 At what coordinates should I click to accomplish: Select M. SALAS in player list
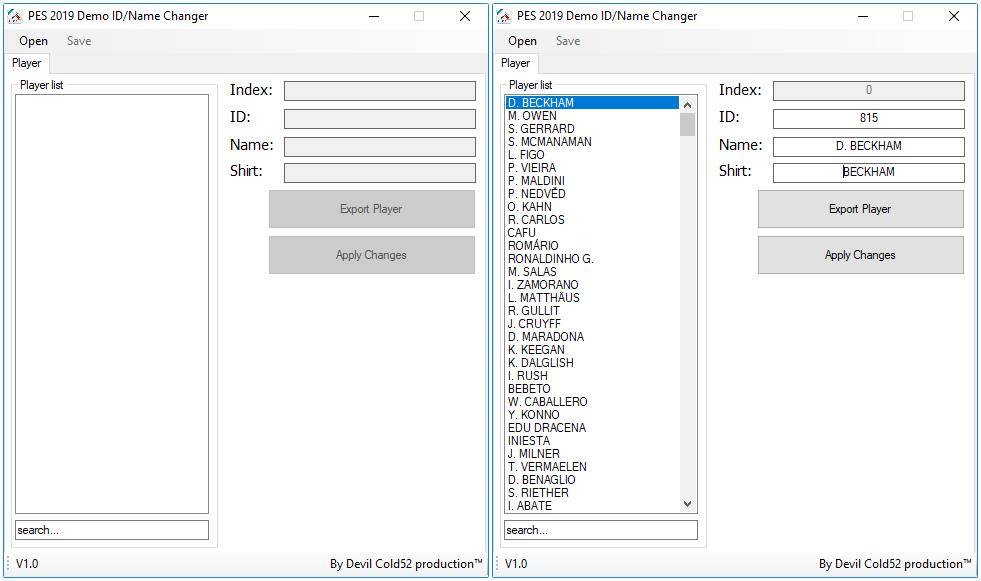pos(592,272)
